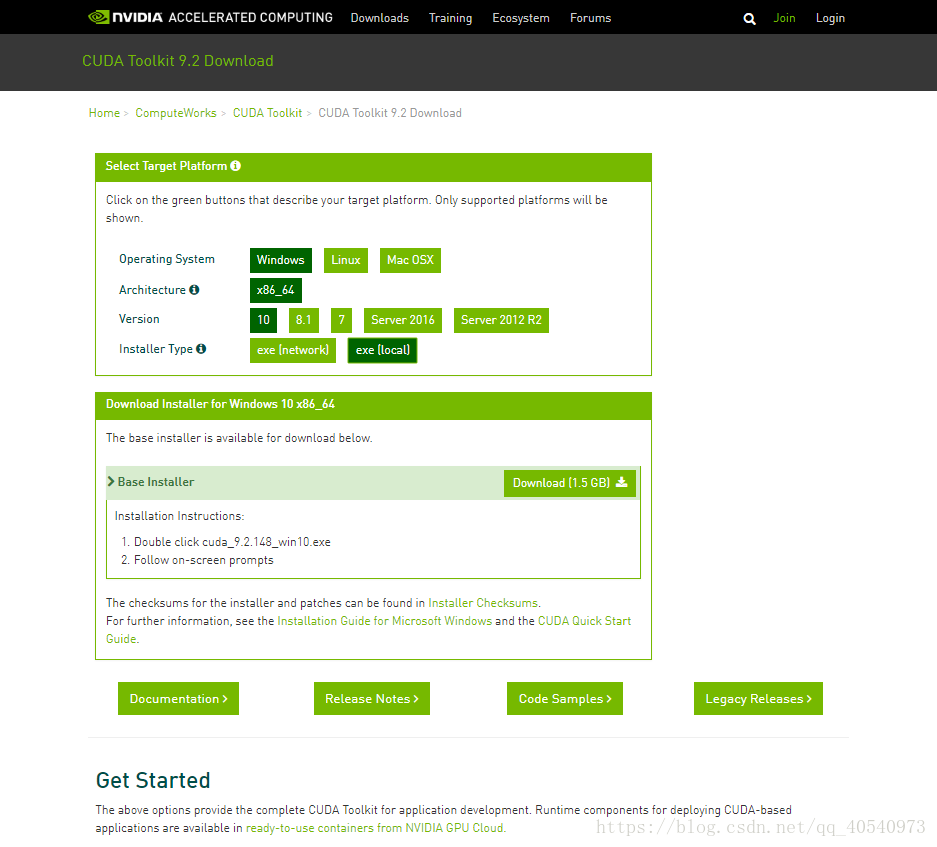Click the Join link
This screenshot has height=847, width=937.
[784, 18]
